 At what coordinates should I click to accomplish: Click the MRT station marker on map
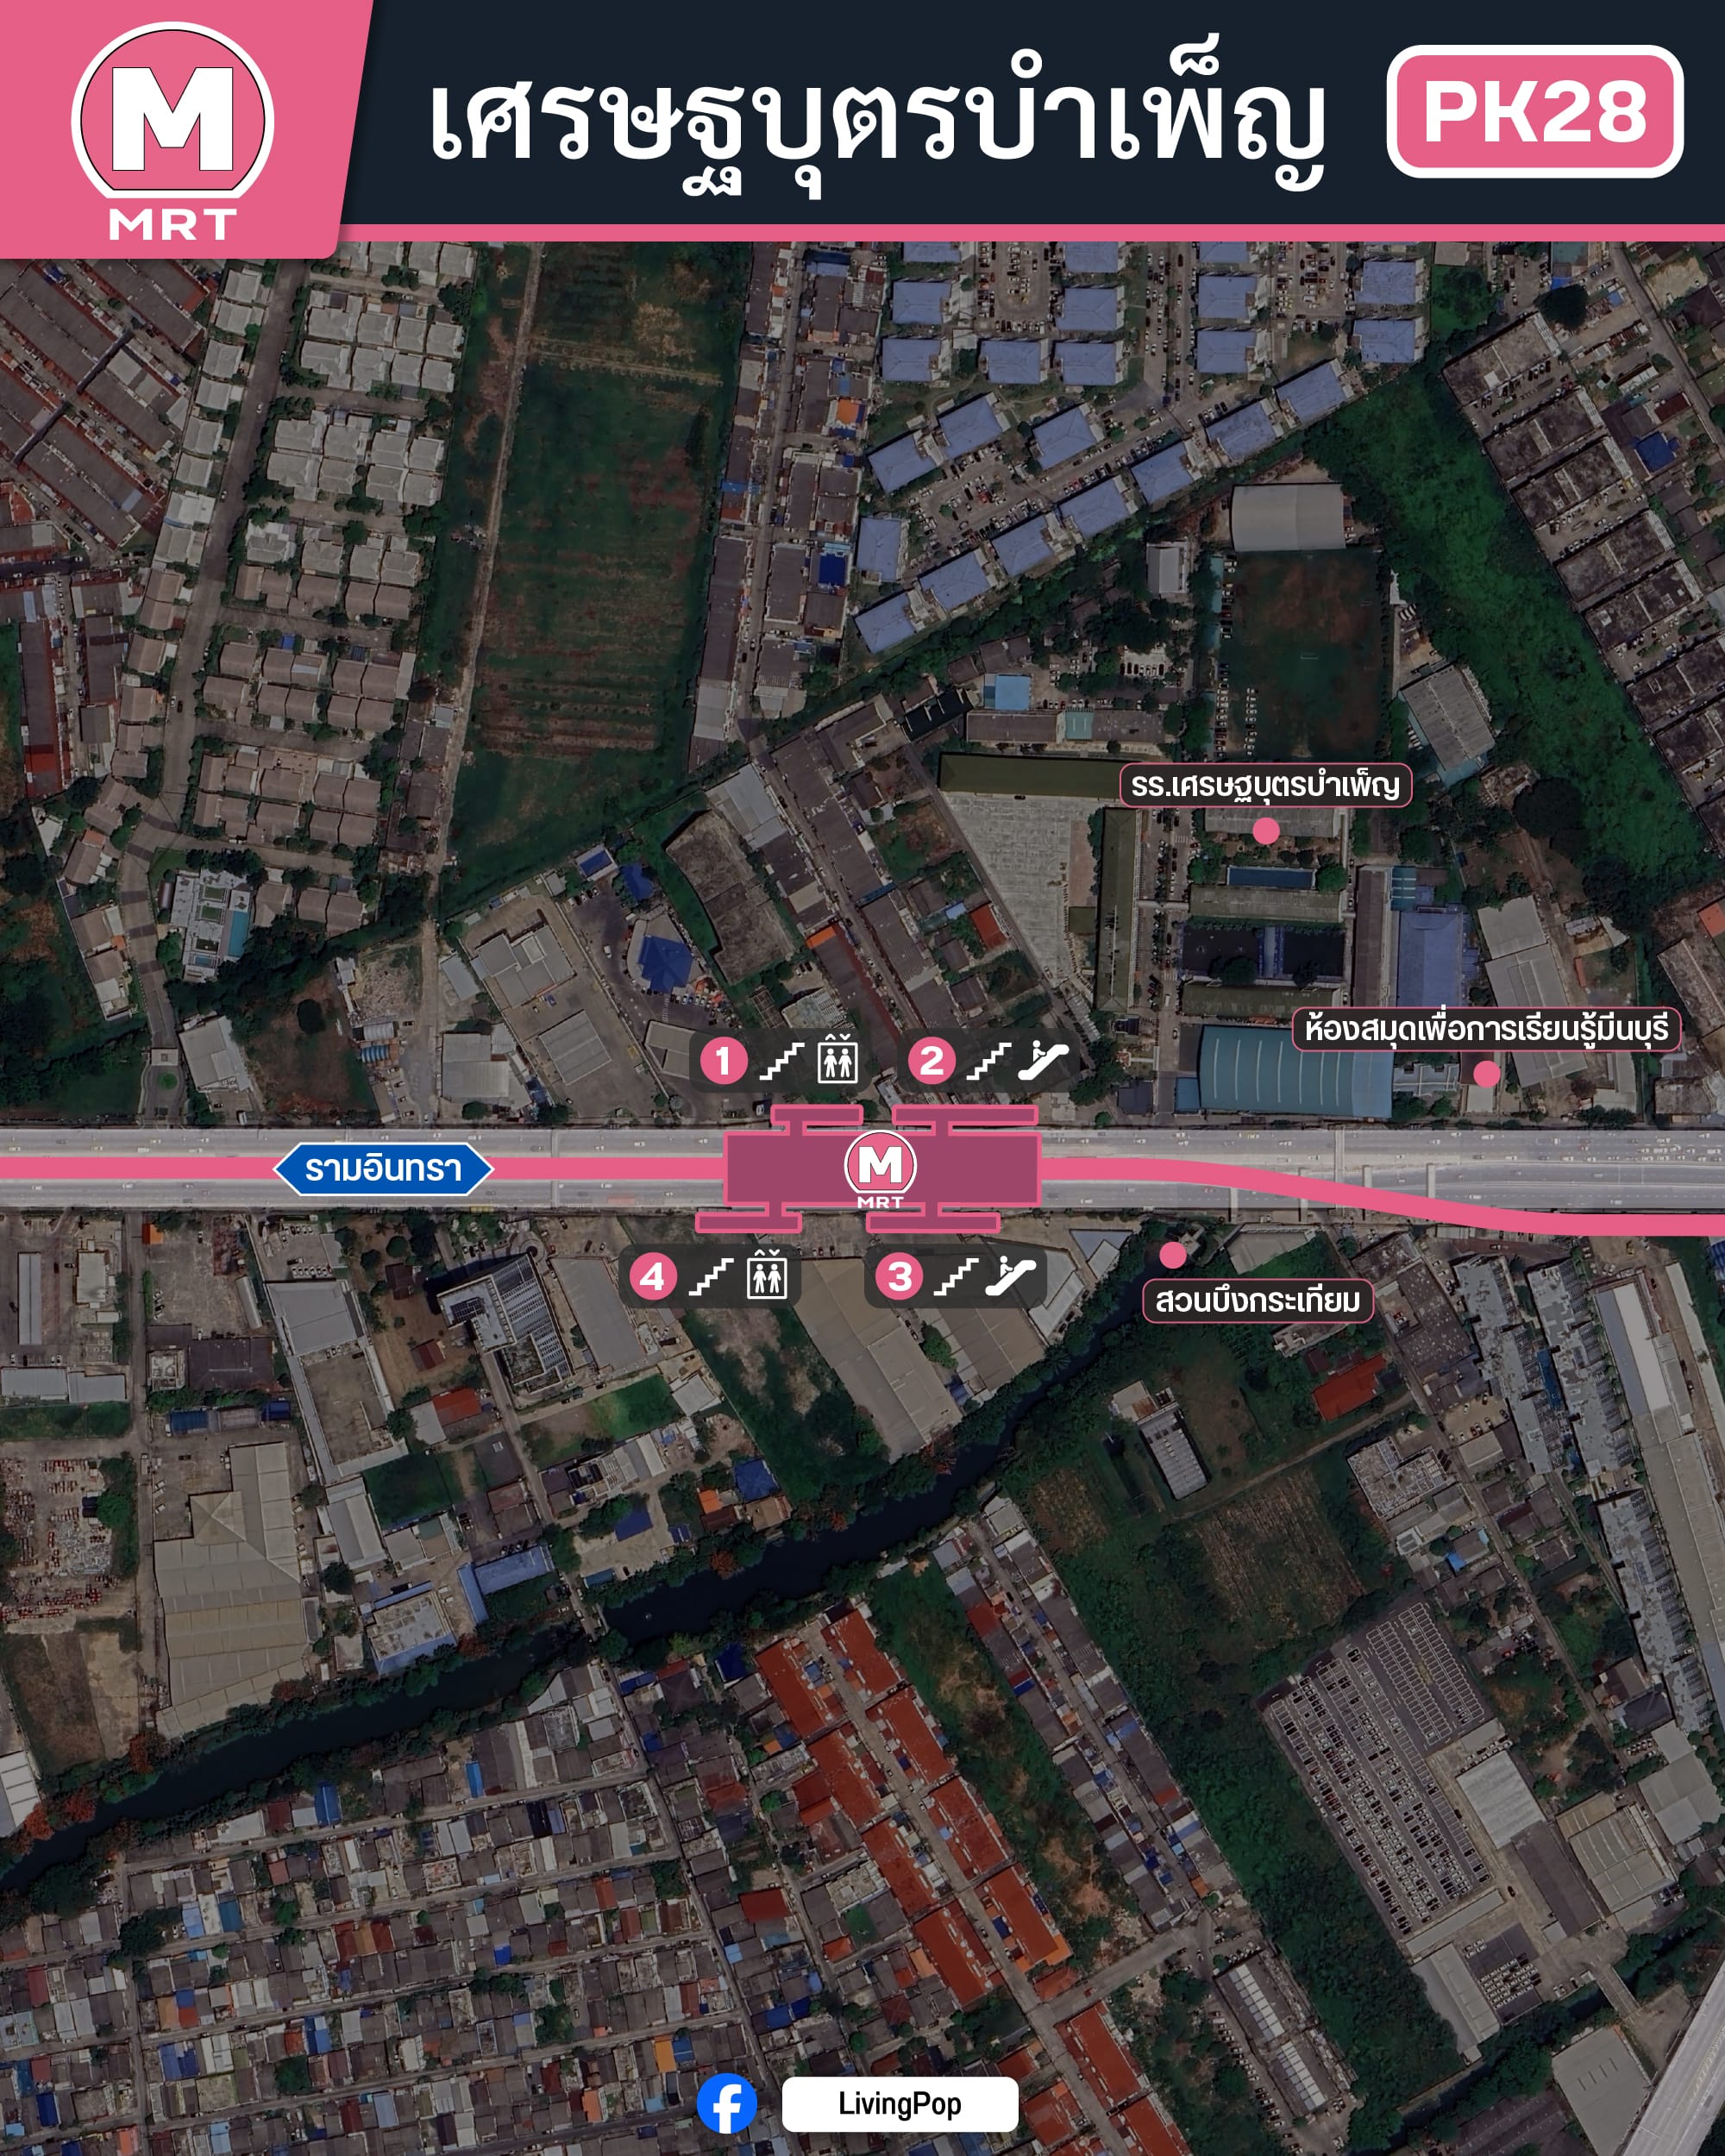[880, 1167]
